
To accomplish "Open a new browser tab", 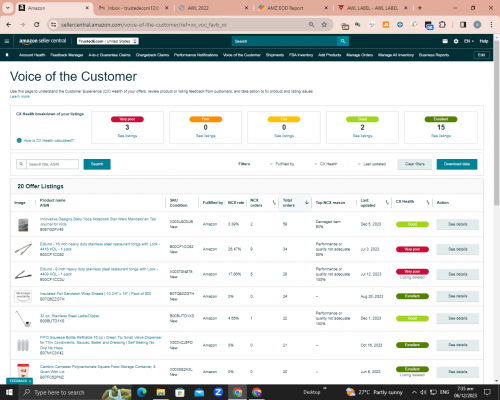I will coord(420,8).
